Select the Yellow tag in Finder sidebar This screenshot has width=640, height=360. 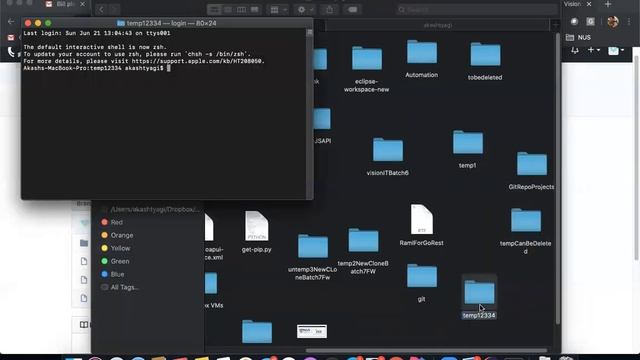[x=116, y=248]
